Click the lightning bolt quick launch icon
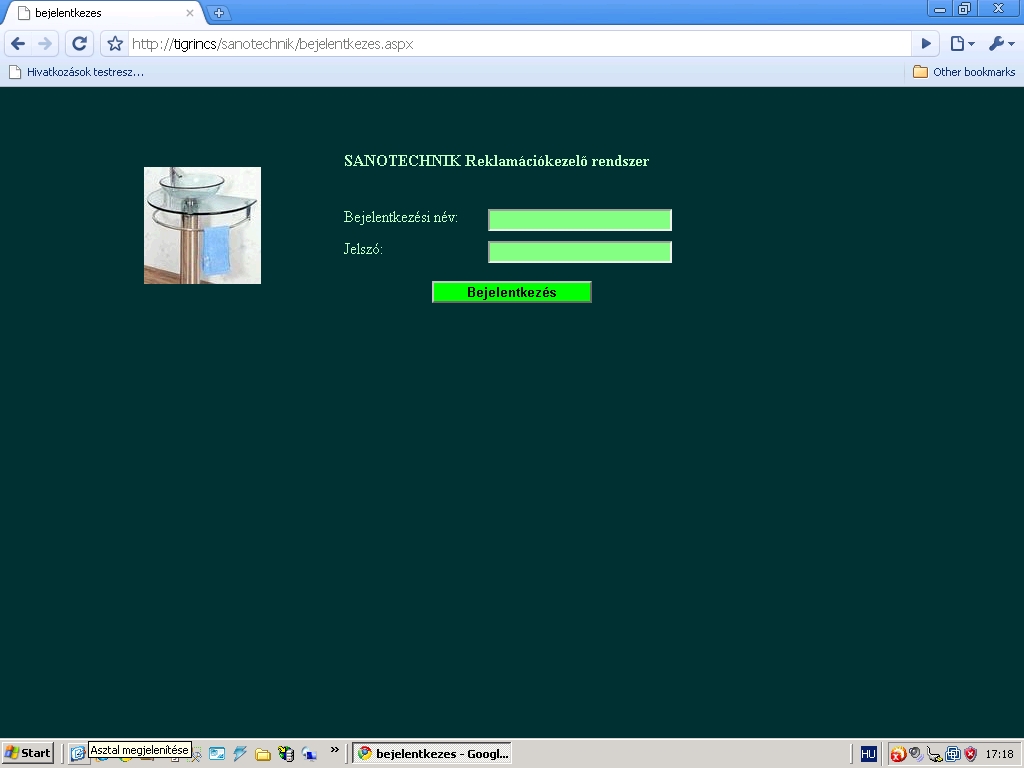 (x=240, y=753)
